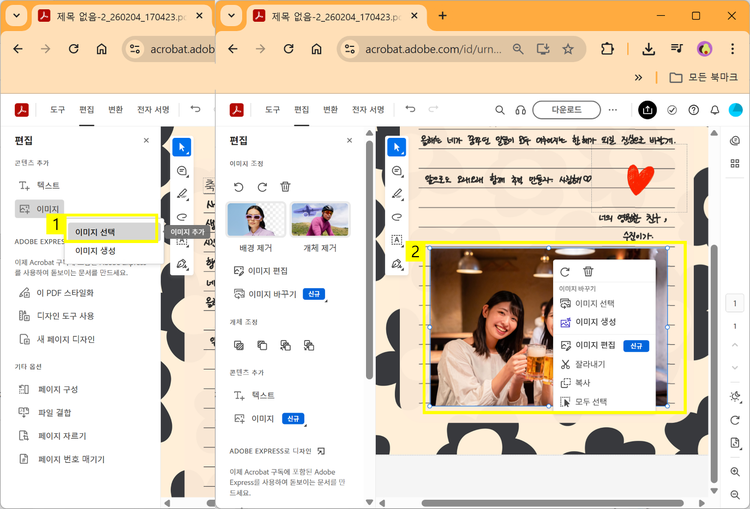Click rotate view icon on right sidebar

(735, 420)
